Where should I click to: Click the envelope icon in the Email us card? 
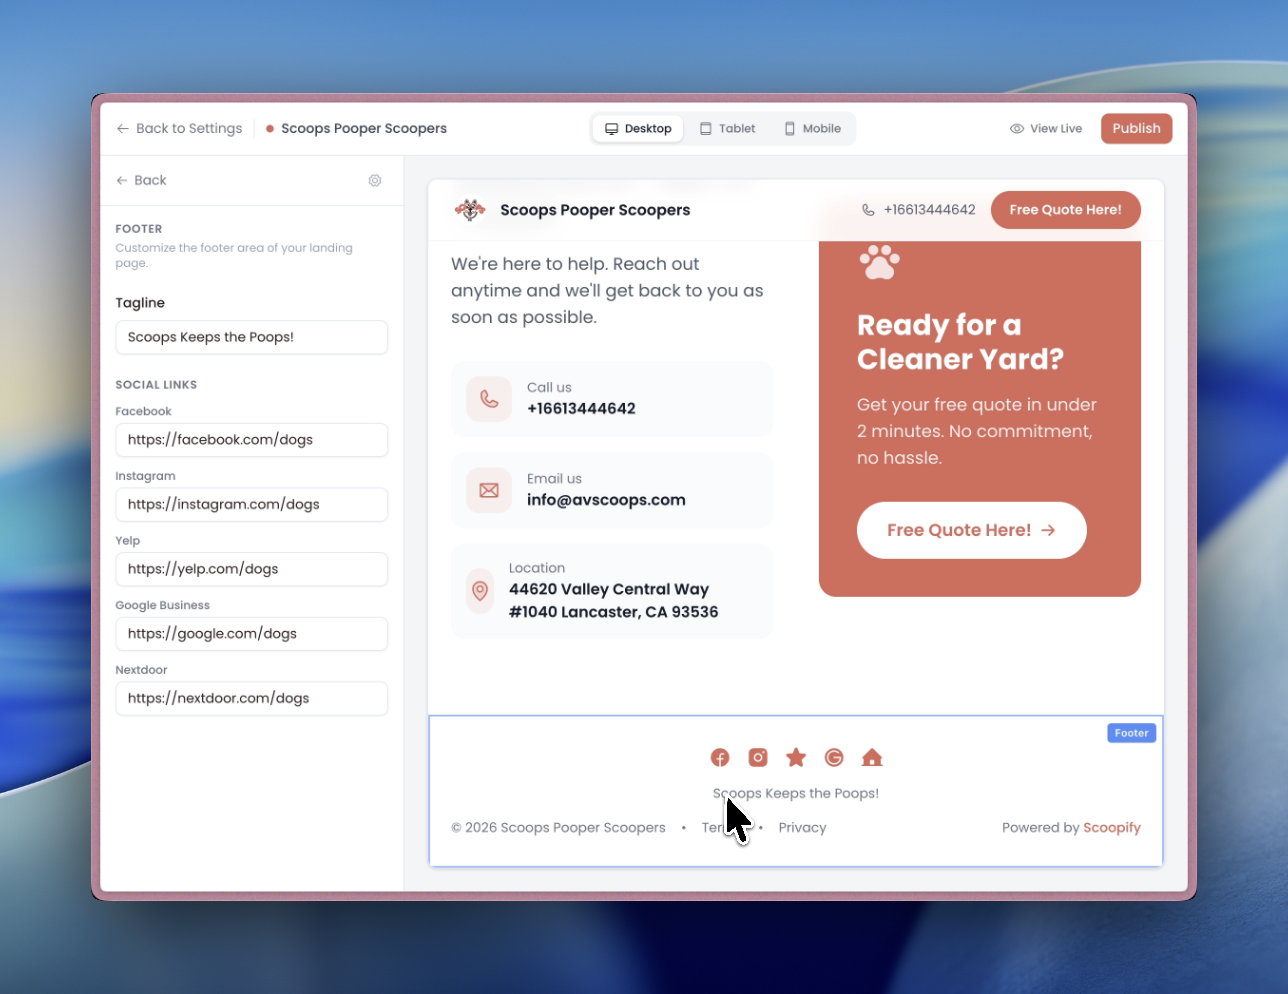(x=488, y=490)
